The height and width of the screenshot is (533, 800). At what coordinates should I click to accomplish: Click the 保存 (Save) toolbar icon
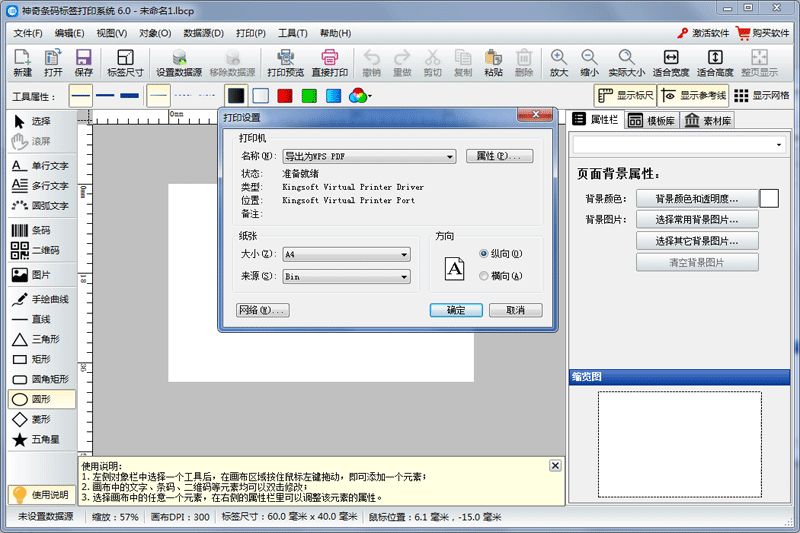coord(83,63)
